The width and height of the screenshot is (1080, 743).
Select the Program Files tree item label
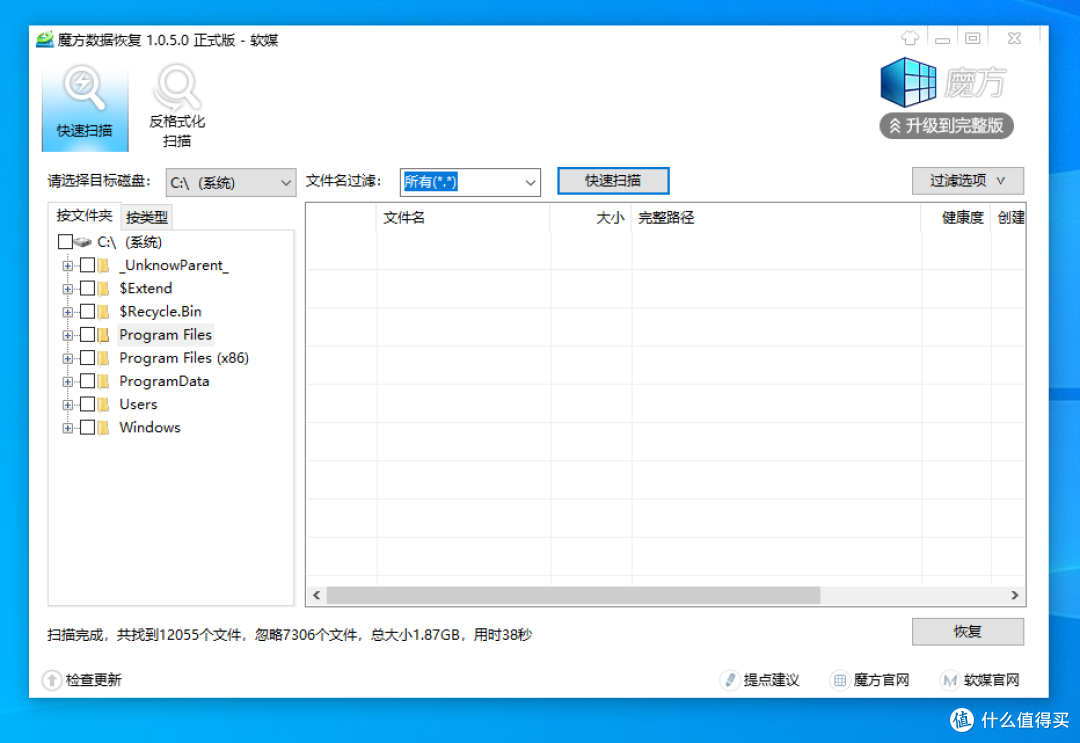[165, 335]
